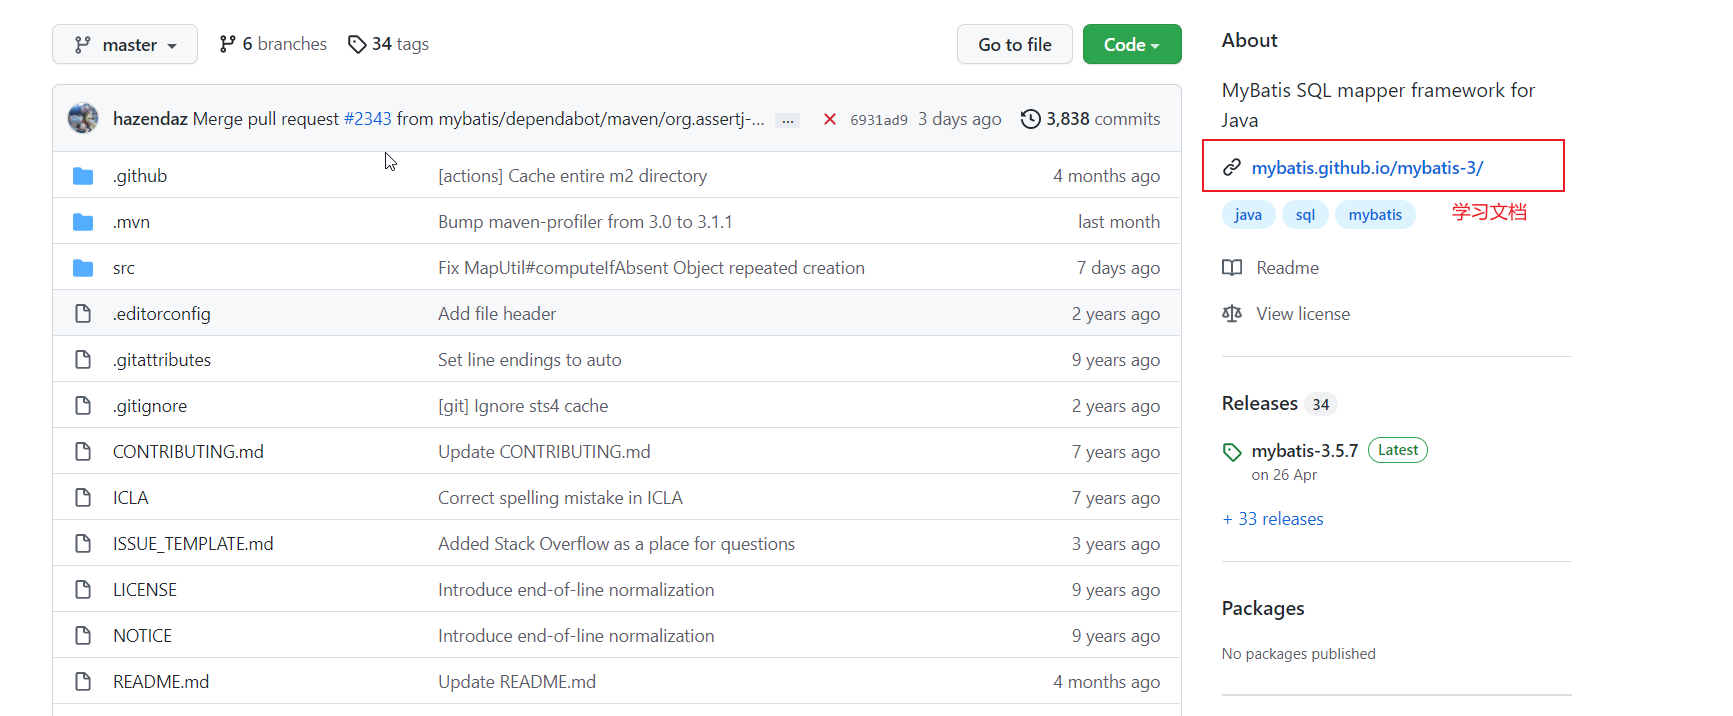Viewport: 1733px width, 716px height.
Task: Click the NOTICE file icon
Action: (83, 636)
